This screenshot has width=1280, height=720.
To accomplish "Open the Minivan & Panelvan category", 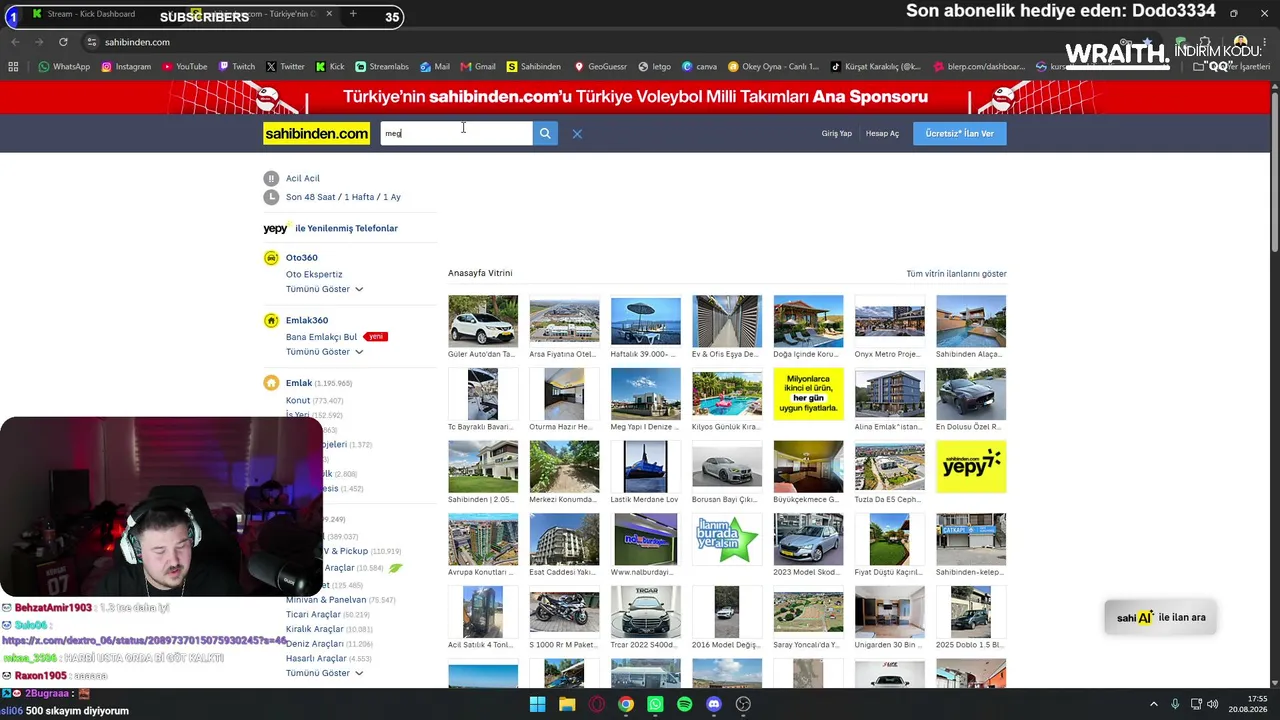I will click(x=326, y=600).
